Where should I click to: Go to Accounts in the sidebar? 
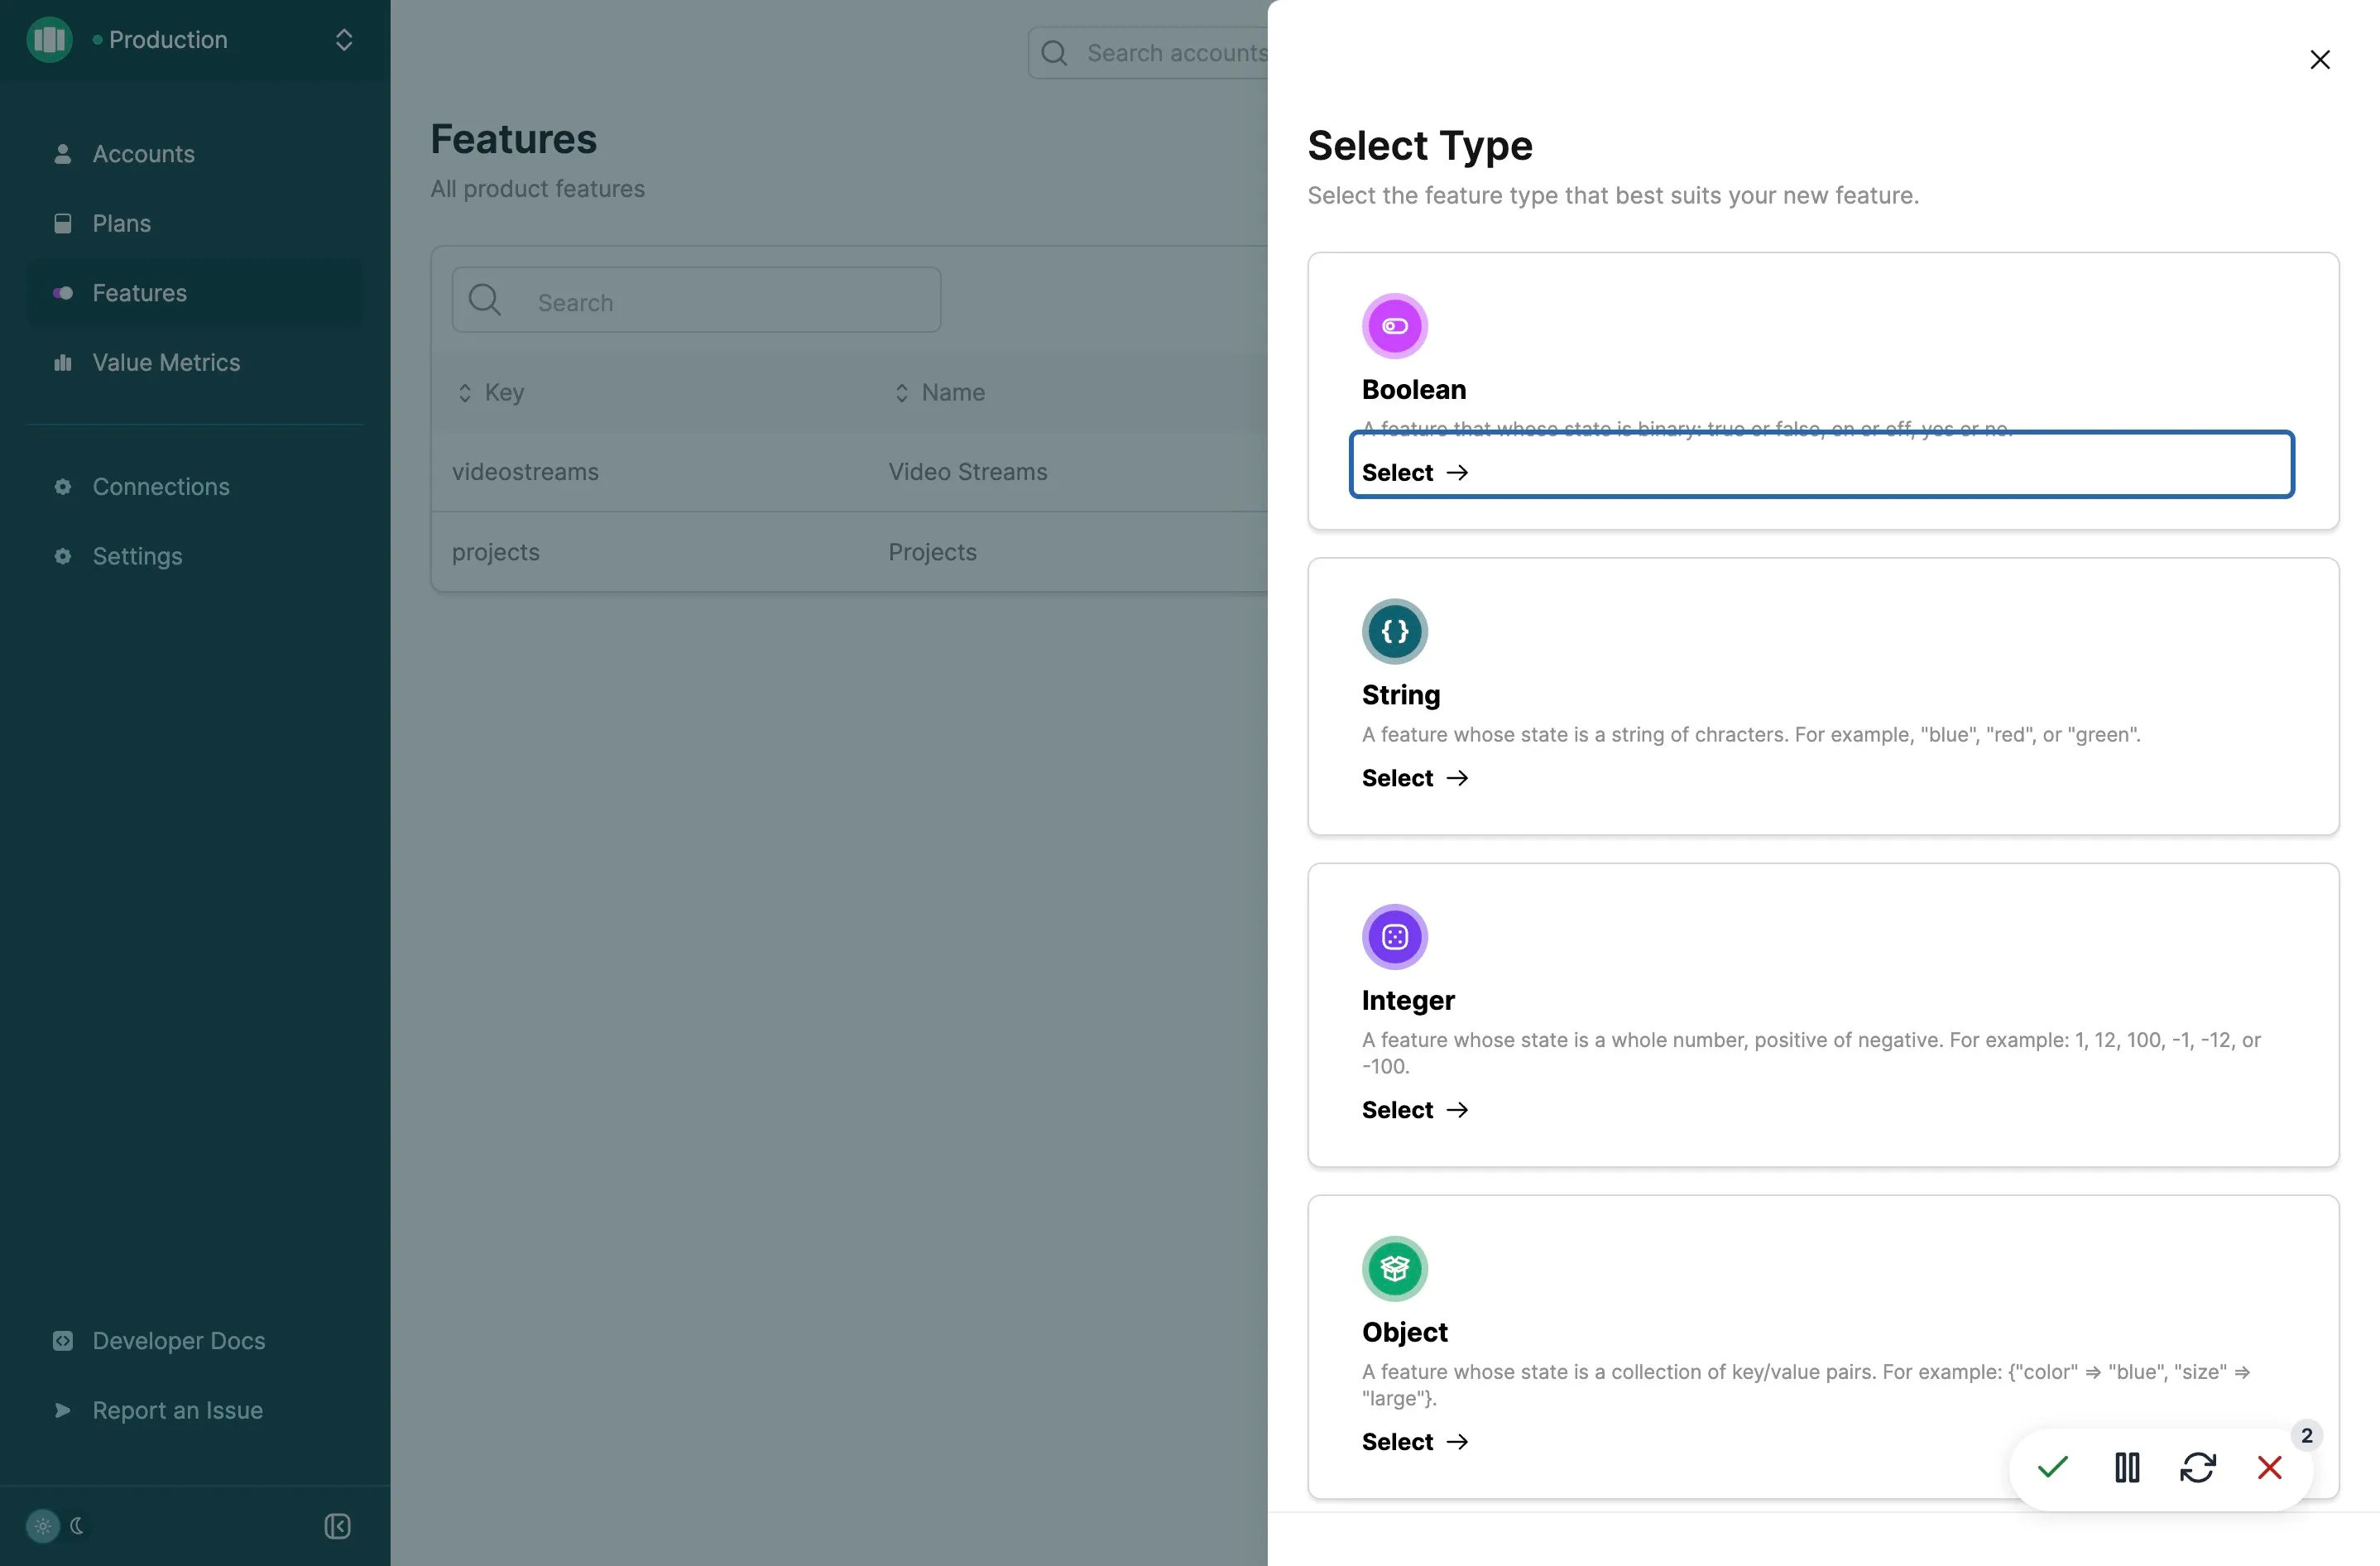point(195,154)
